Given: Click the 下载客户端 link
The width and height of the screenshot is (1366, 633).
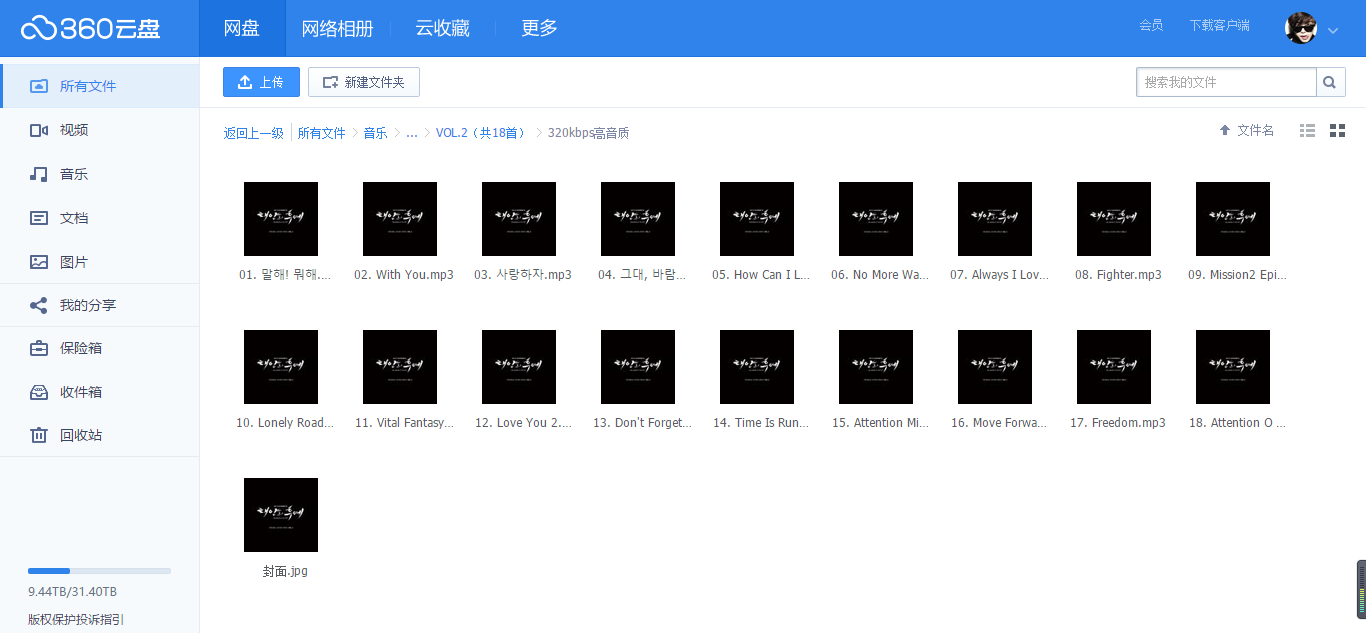Looking at the screenshot, I should coord(1219,25).
